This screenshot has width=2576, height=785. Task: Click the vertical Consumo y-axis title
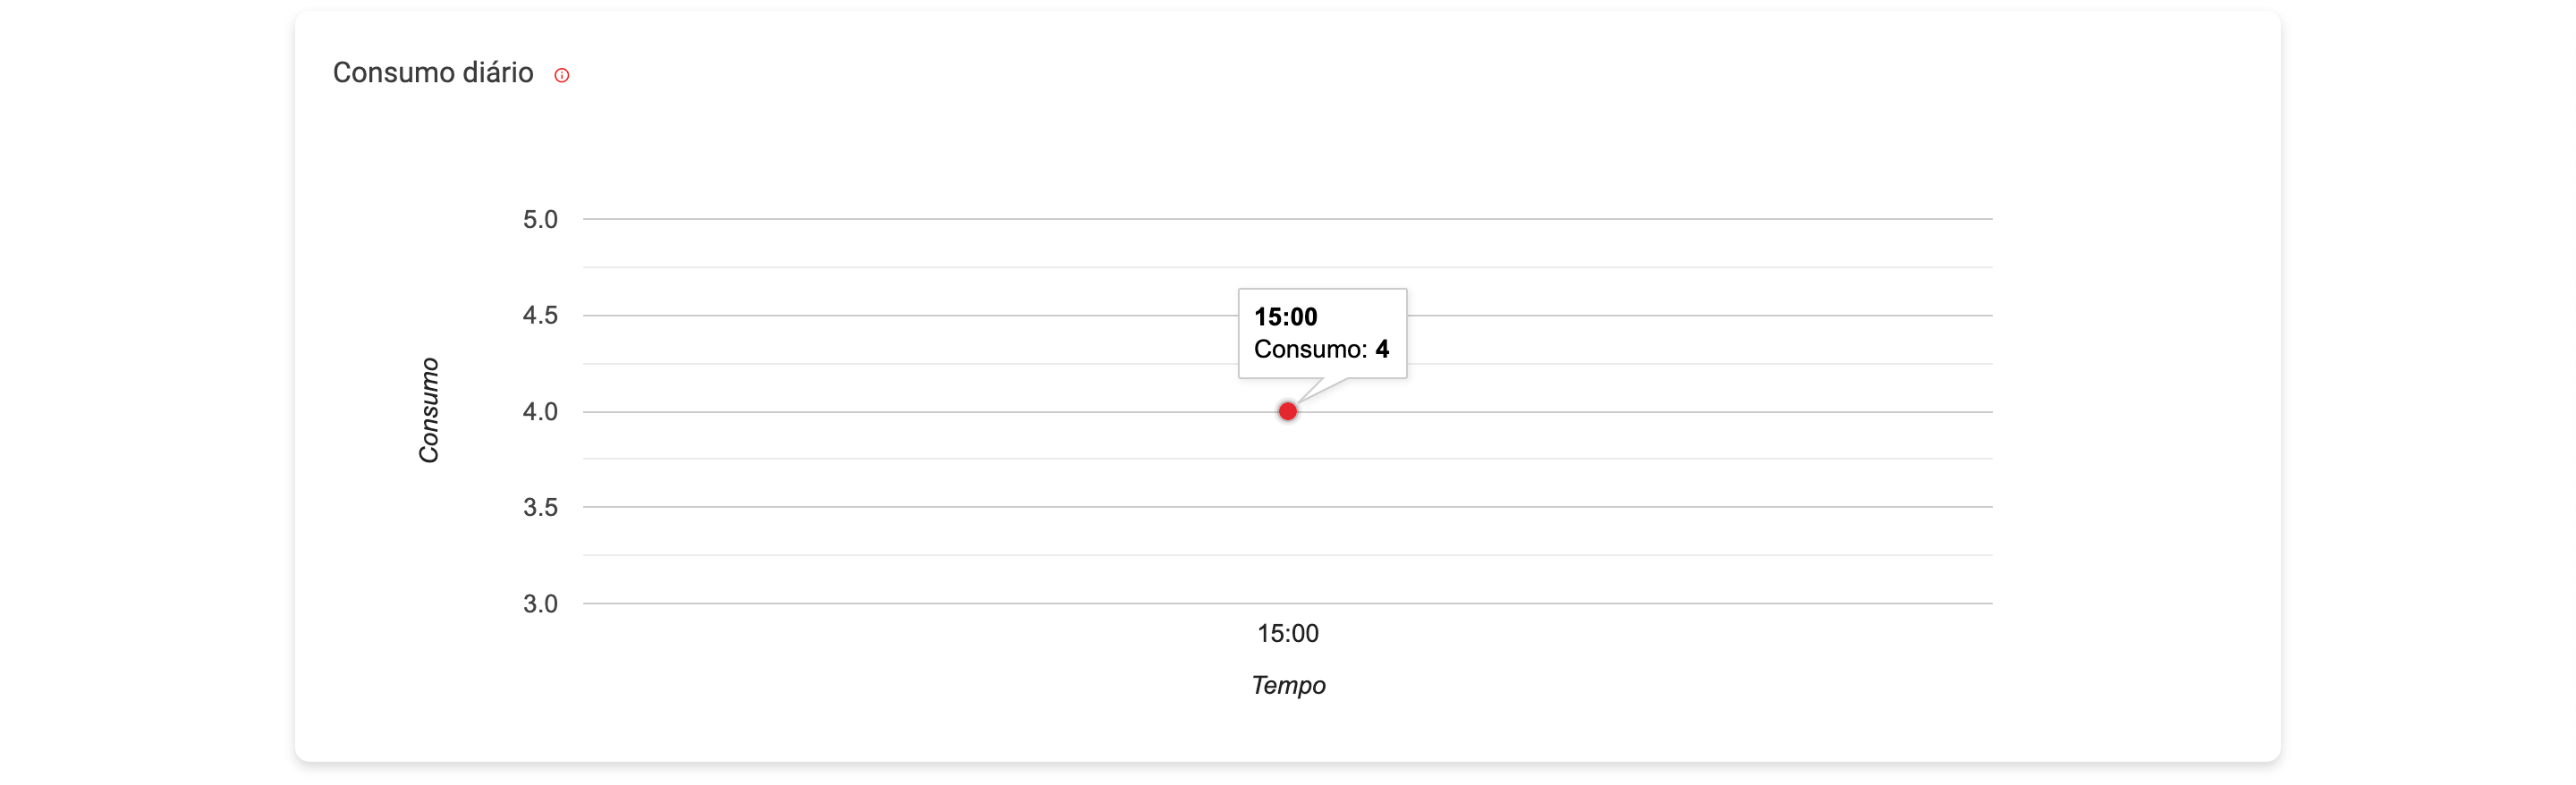tap(429, 410)
